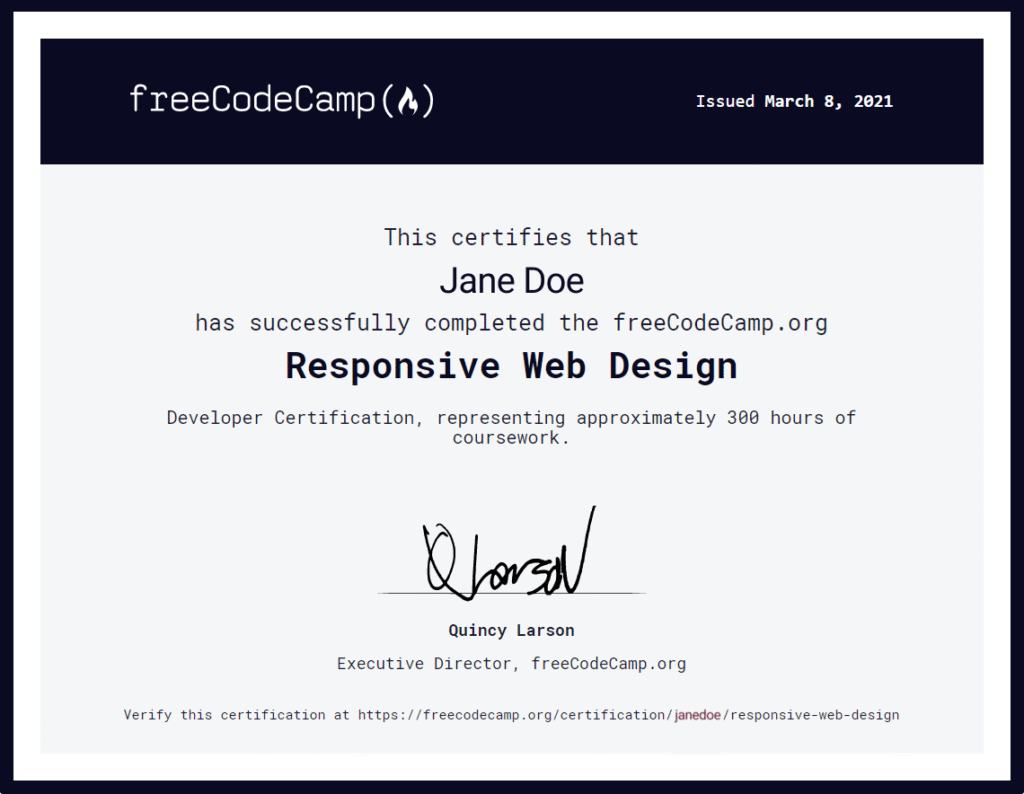Click the freeCodeCamp wordmark in the header

254,100
